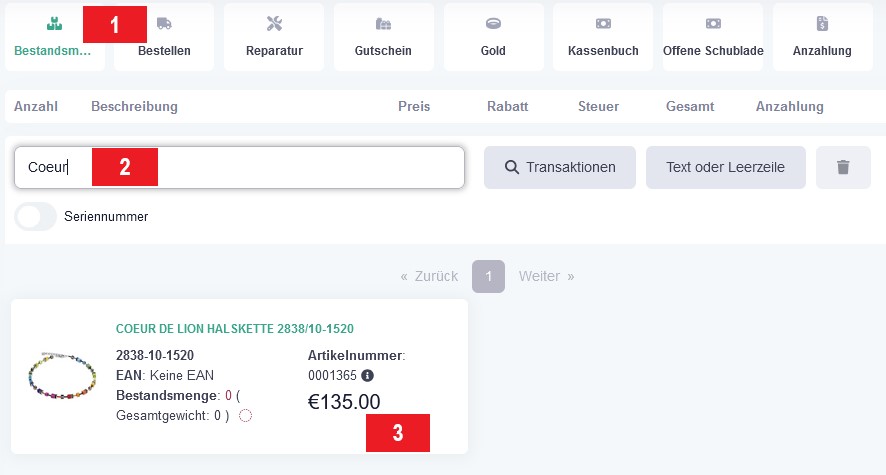Open the Bestandsmenge stock icon tab
886x475 pixels.
coord(54,24)
